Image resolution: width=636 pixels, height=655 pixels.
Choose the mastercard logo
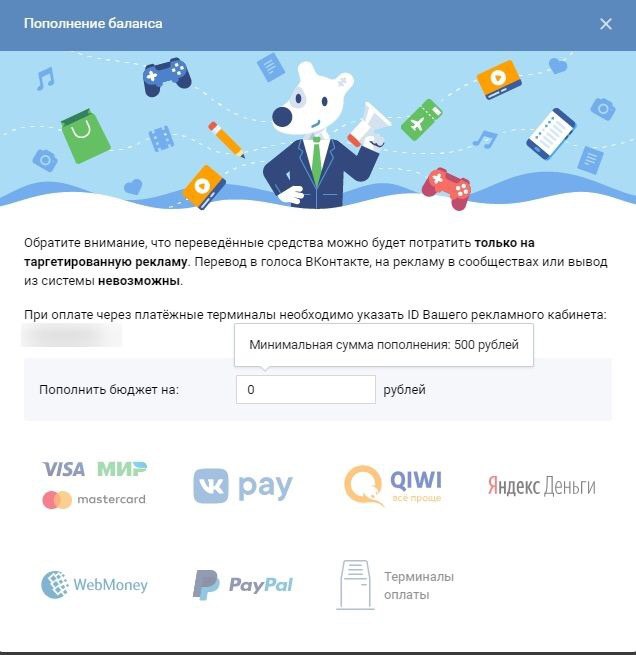coord(94,500)
